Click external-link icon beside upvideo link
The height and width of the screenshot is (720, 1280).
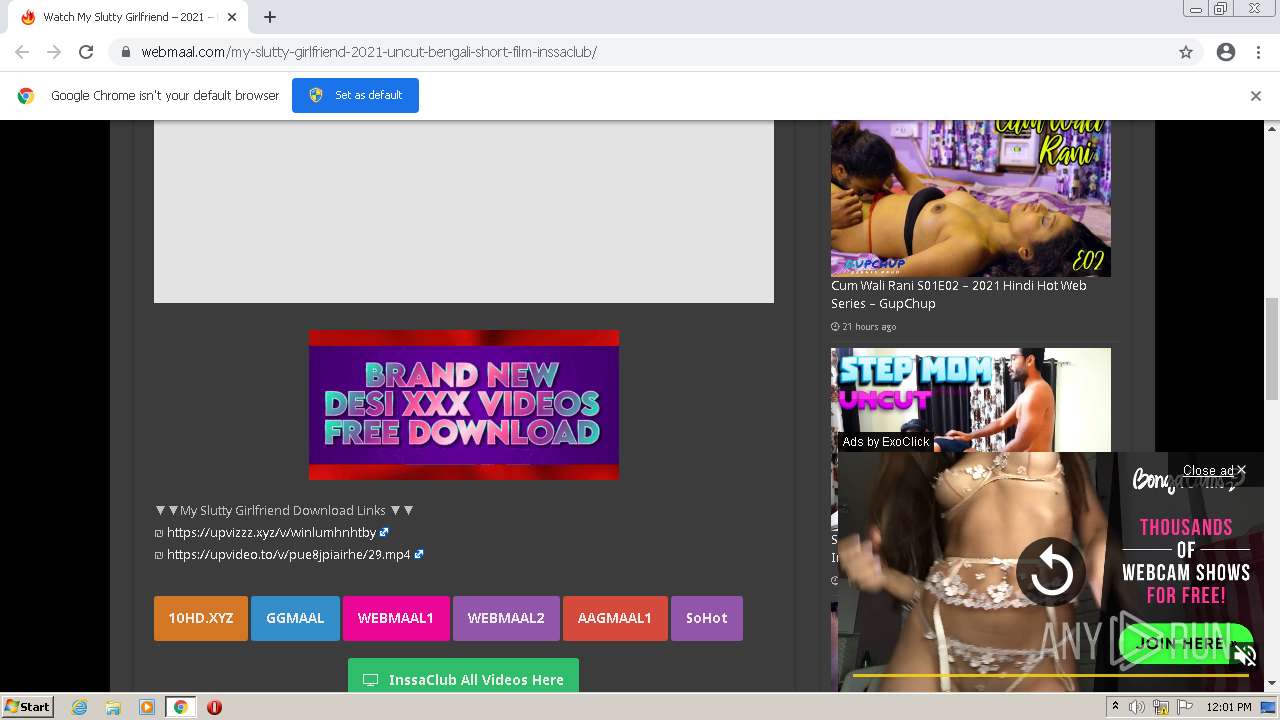click(419, 554)
